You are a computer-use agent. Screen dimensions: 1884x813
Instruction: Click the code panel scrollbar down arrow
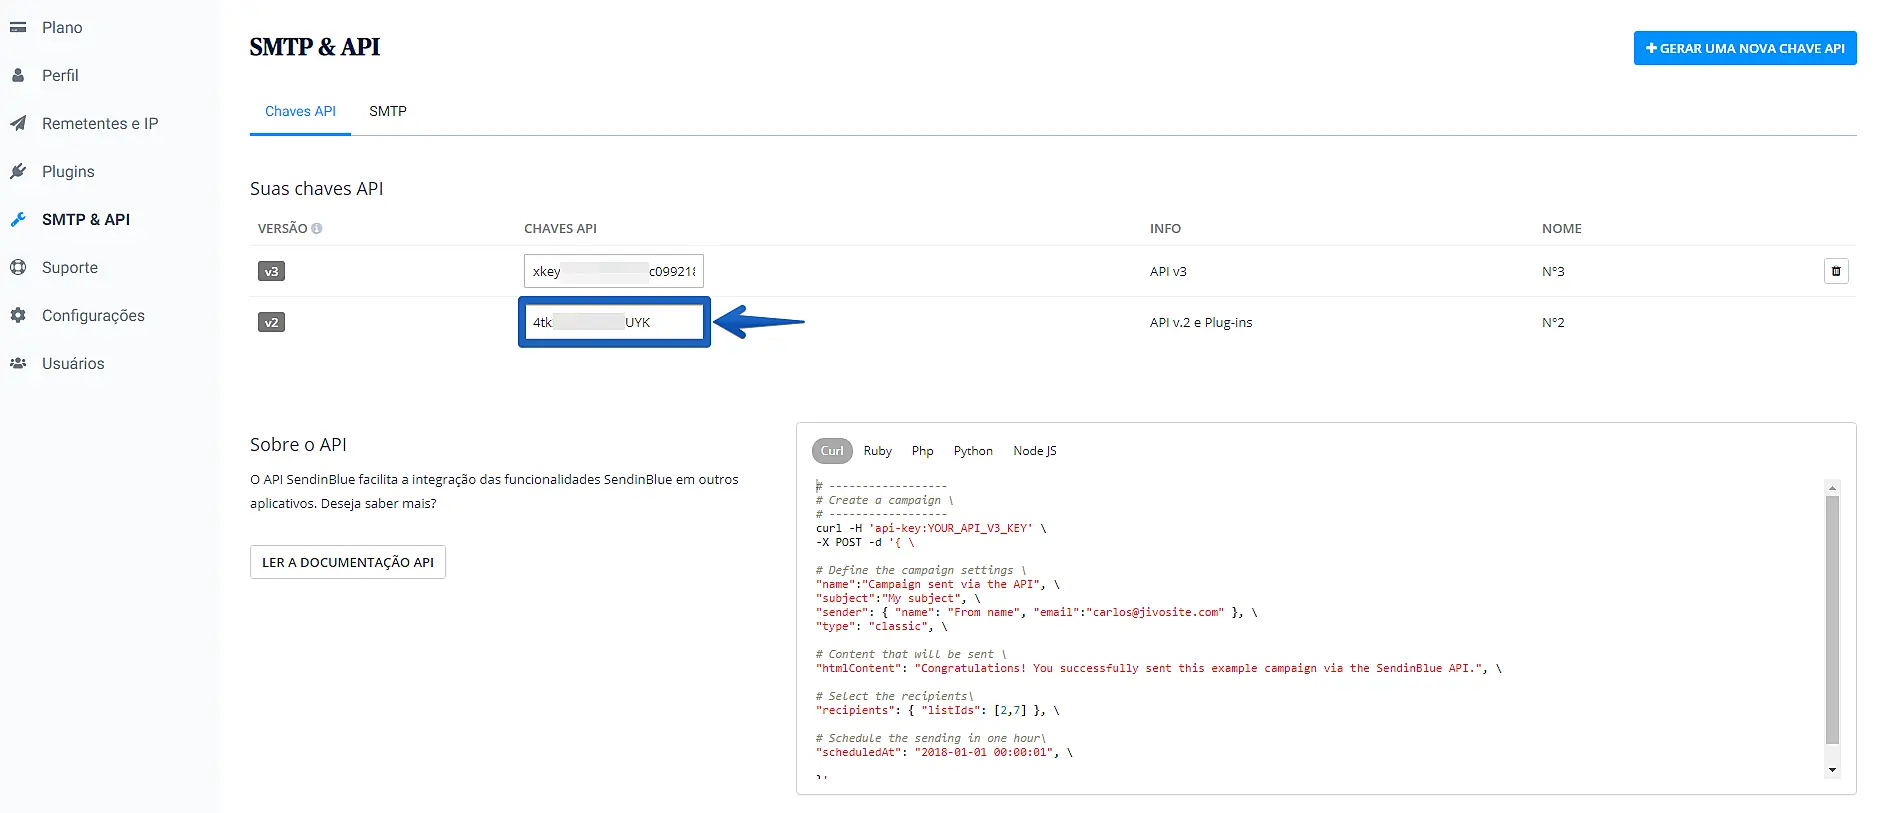pyautogui.click(x=1832, y=770)
